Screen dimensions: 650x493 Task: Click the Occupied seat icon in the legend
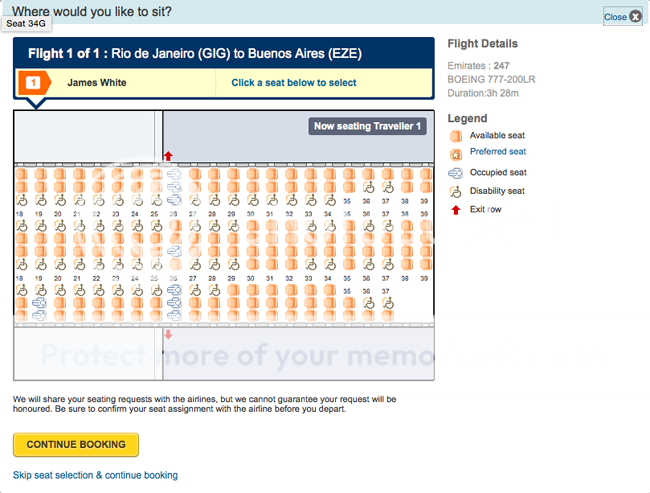coord(455,172)
